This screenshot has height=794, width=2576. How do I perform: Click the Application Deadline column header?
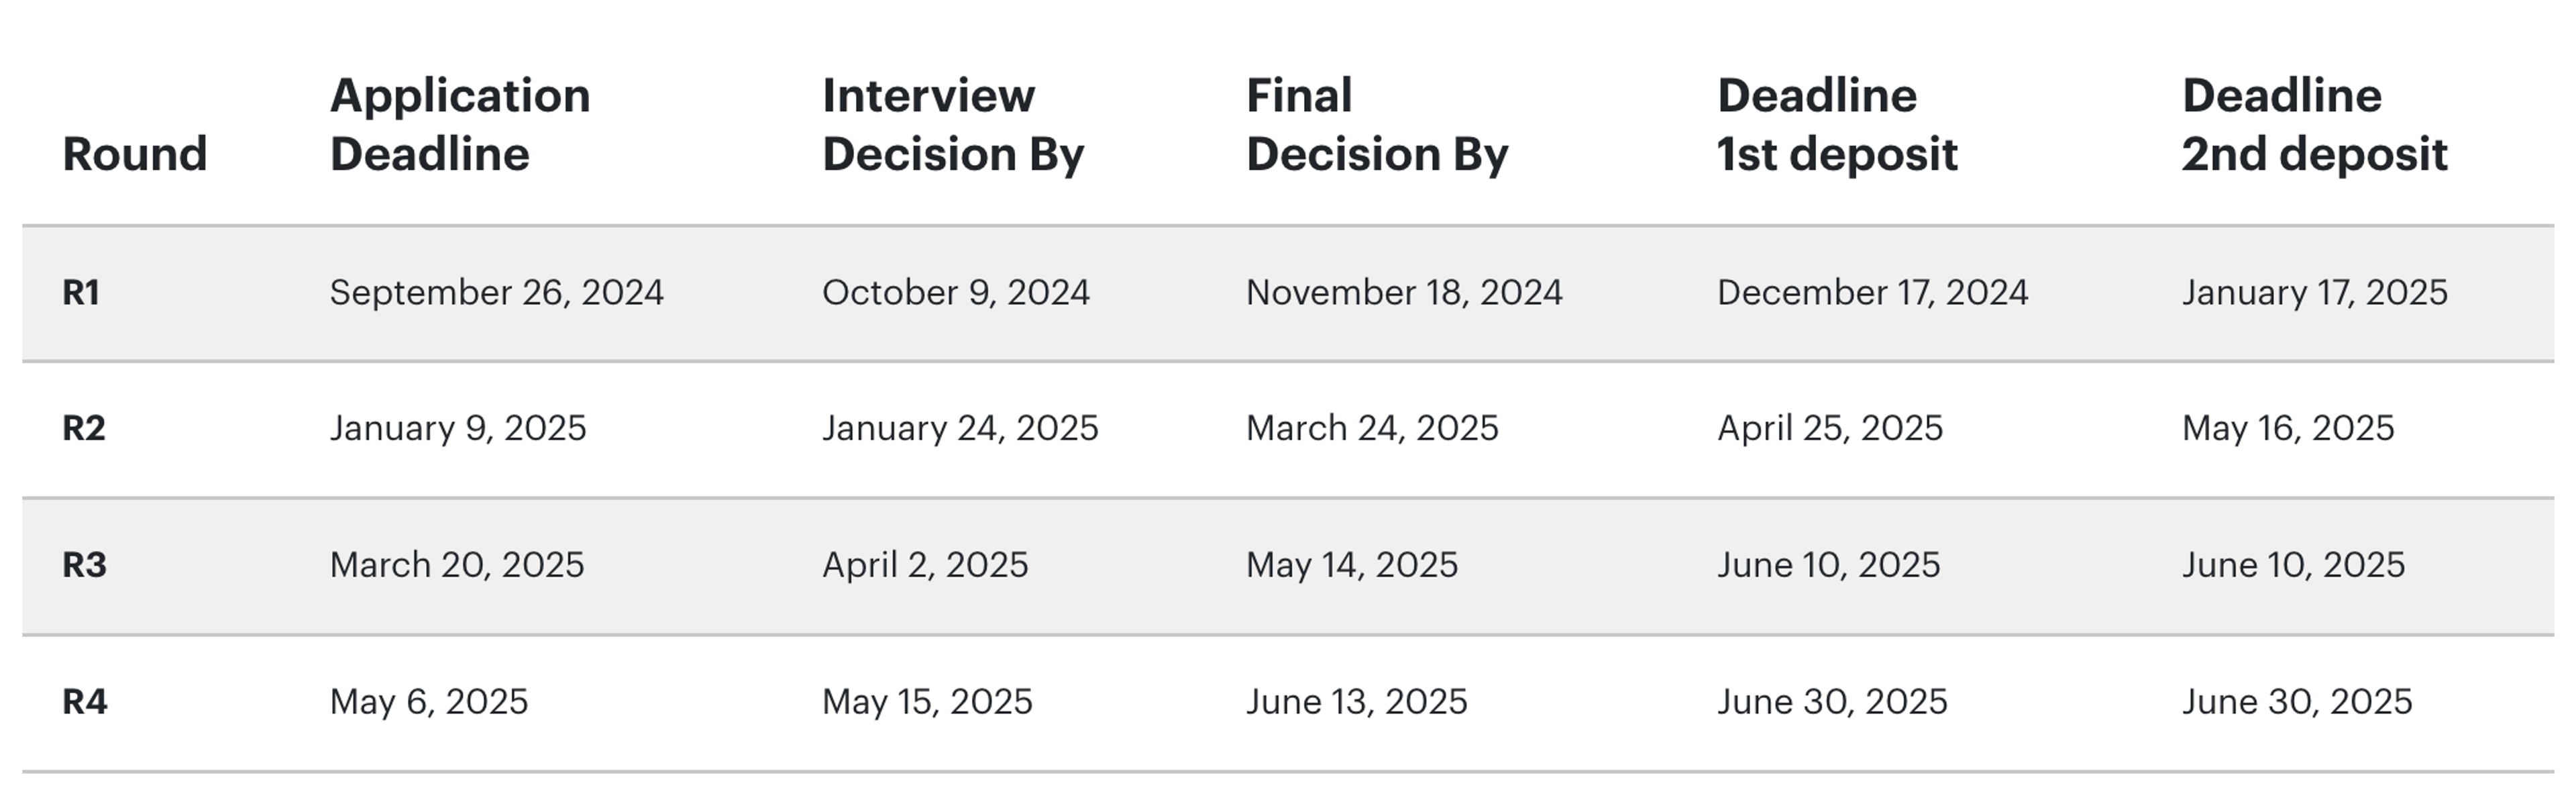point(459,125)
